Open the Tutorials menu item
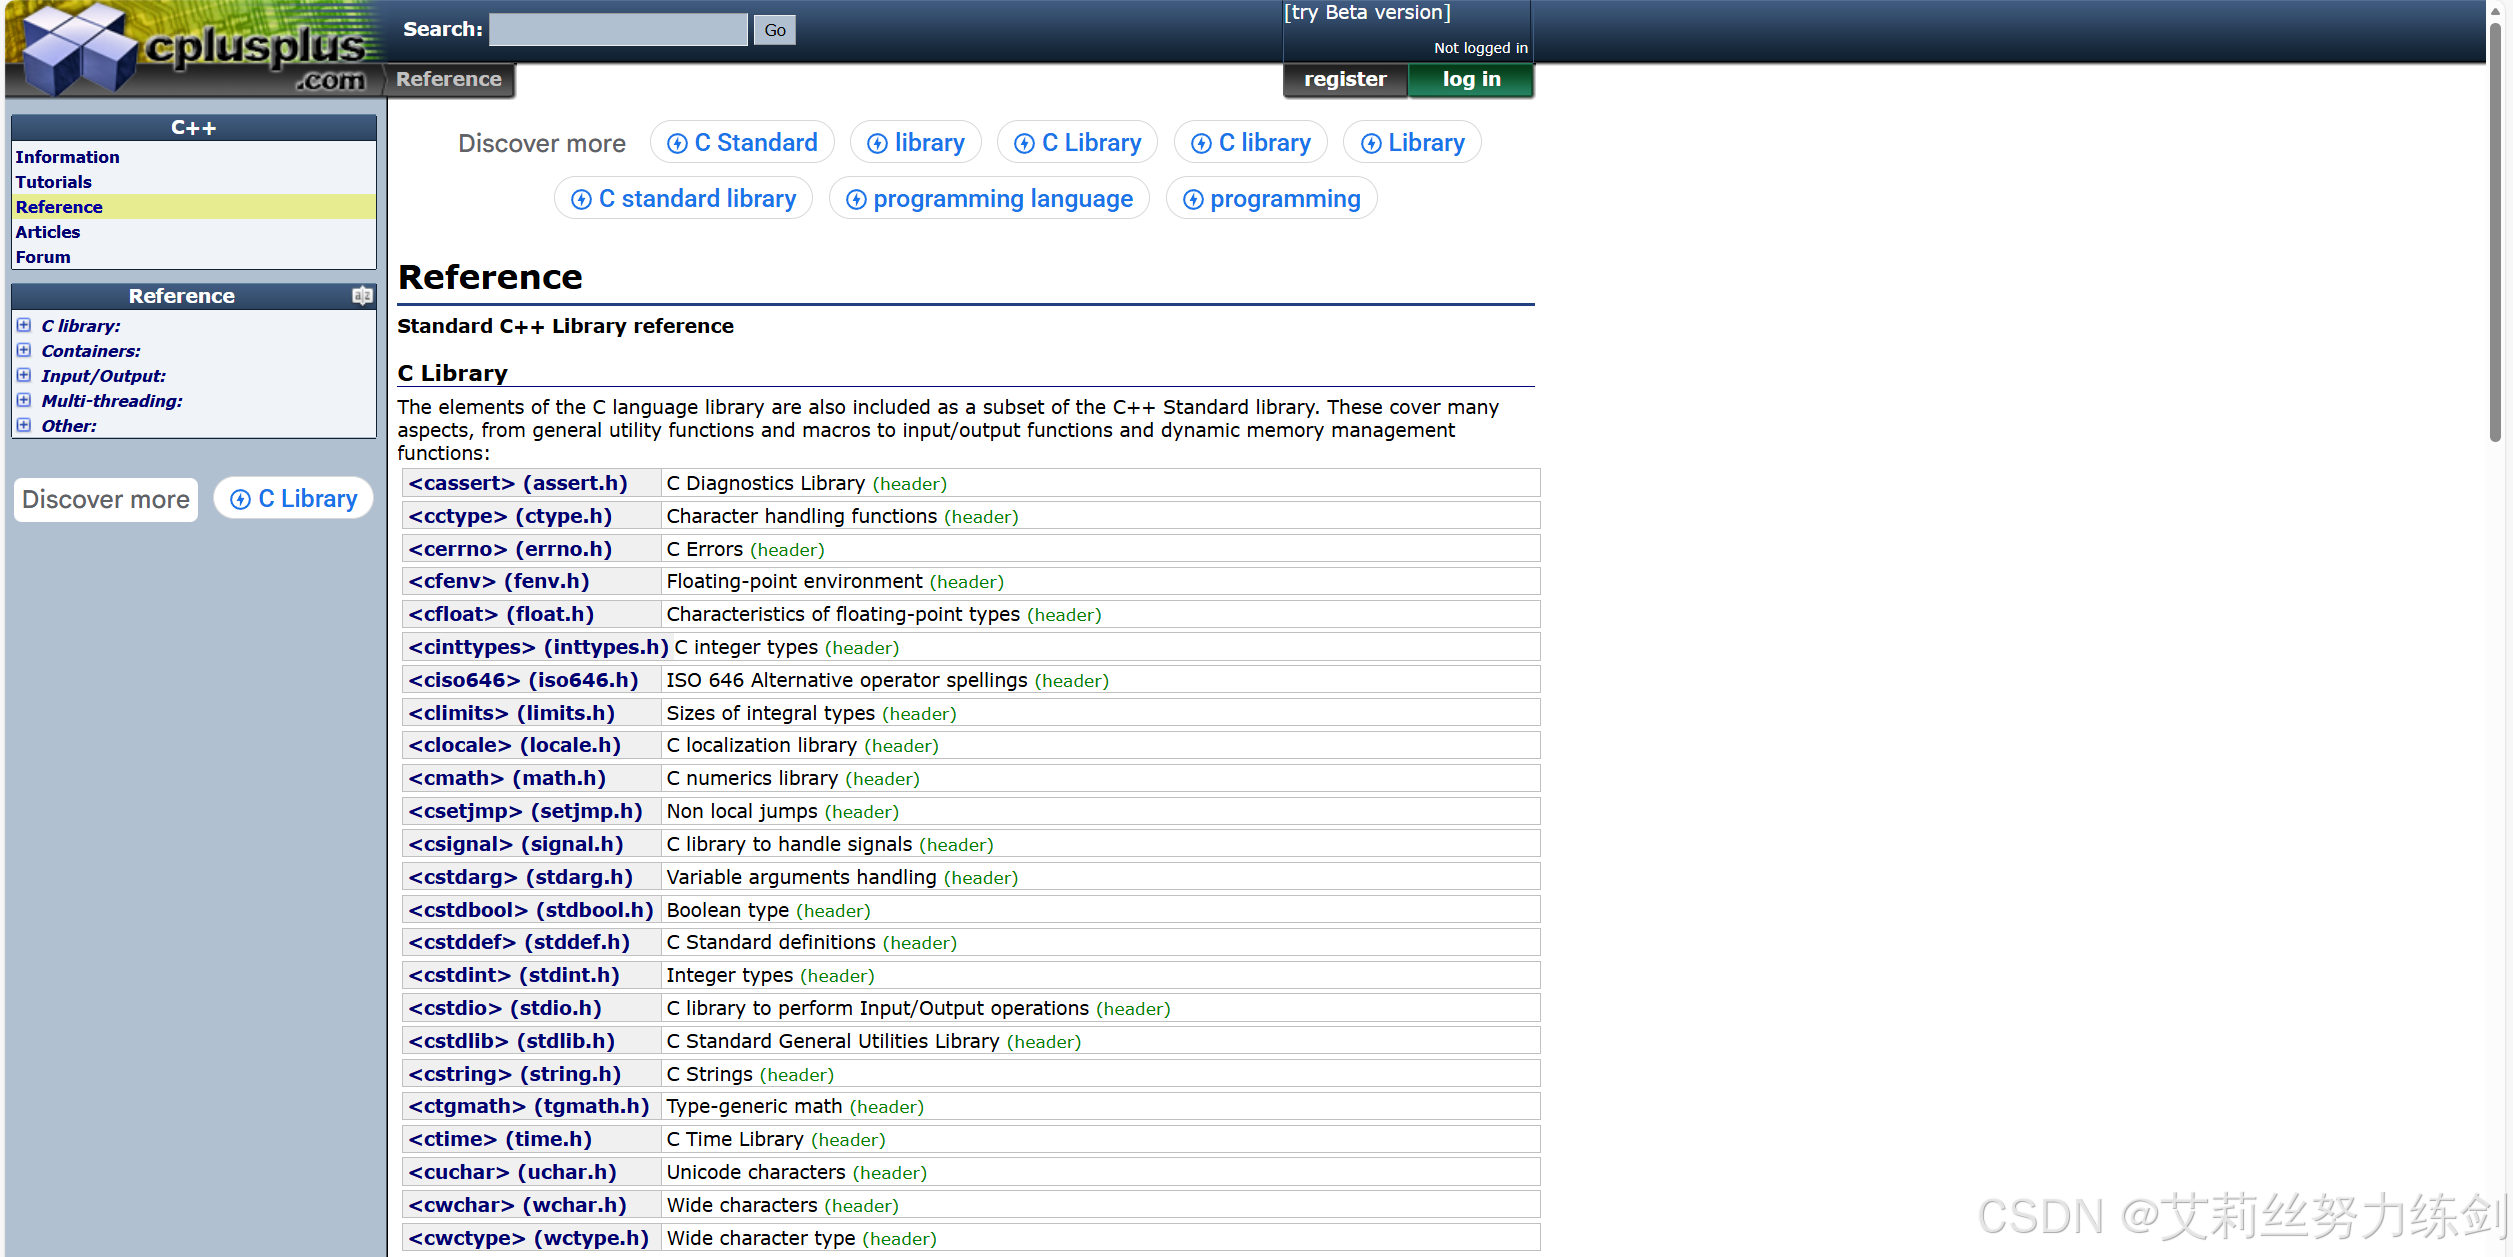 [53, 182]
